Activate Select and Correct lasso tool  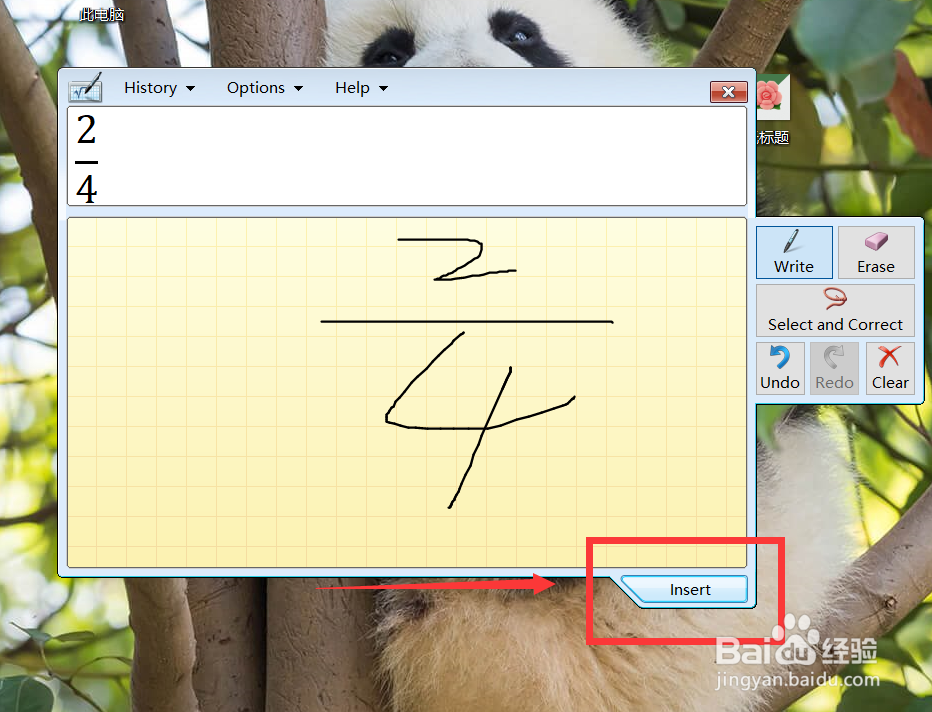835,310
